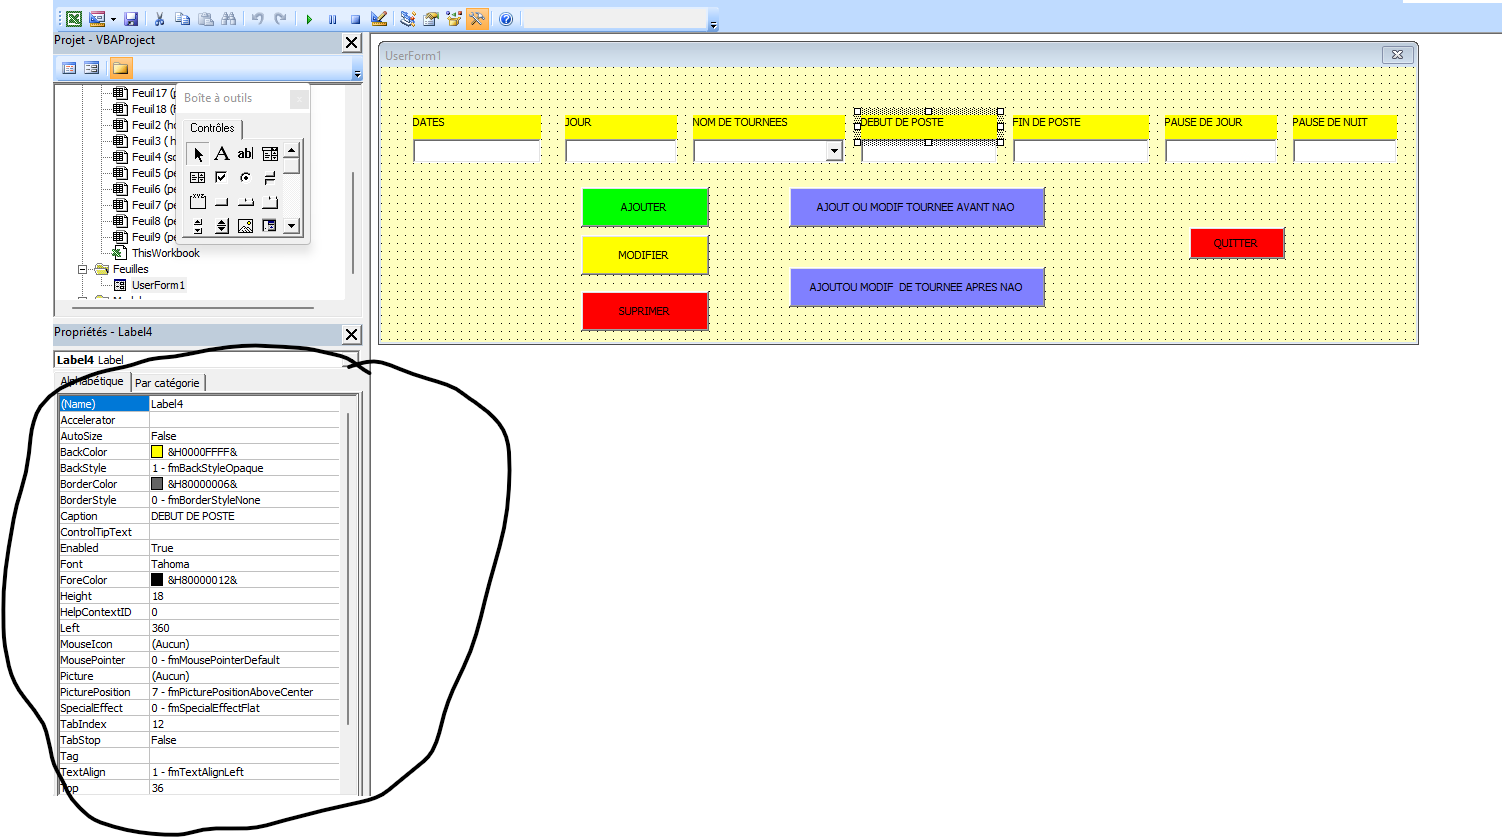Open Find with the binoculars icon
The image size is (1502, 838).
[229, 18]
